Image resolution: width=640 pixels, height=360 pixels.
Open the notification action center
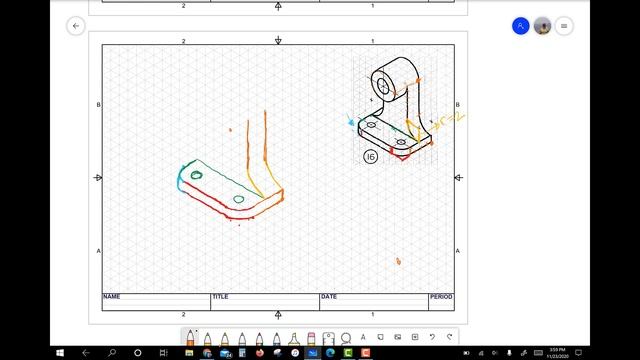pos(578,353)
